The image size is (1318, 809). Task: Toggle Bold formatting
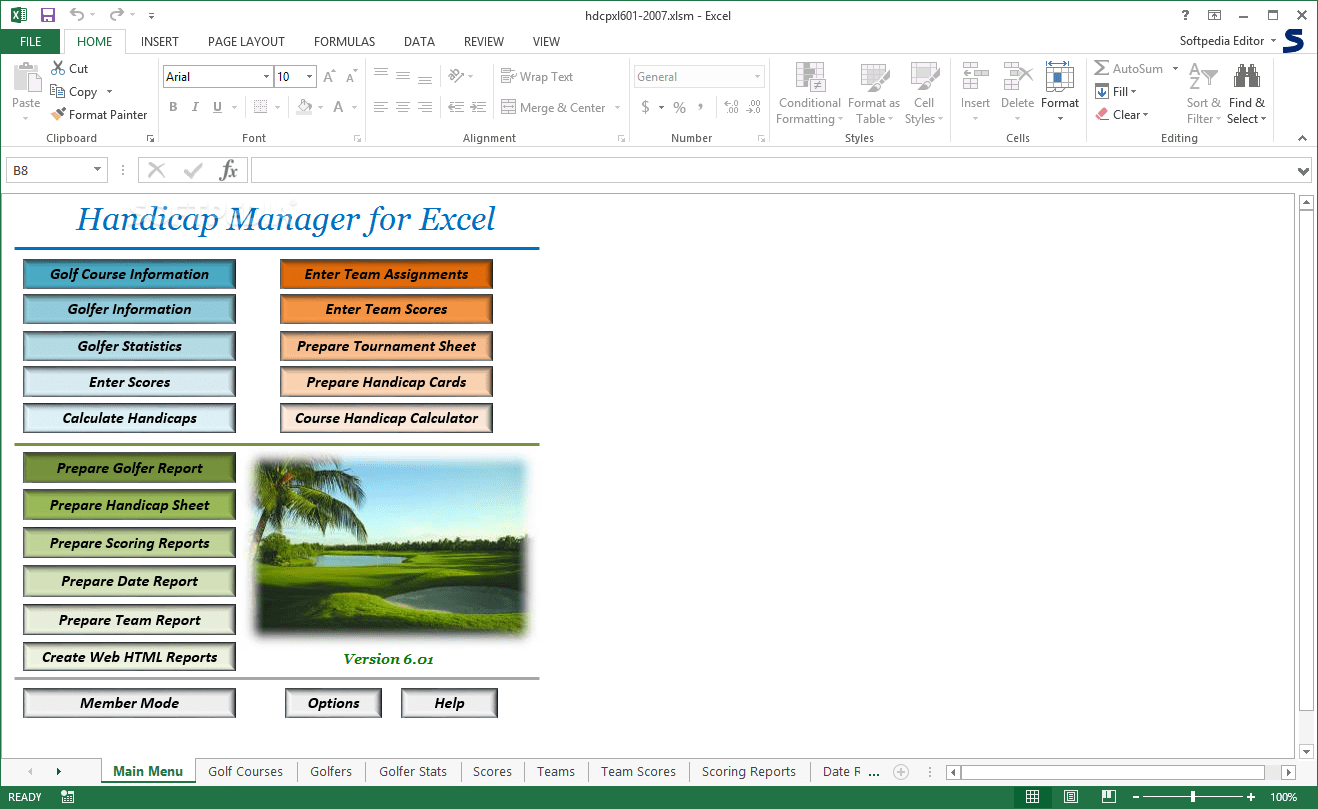click(173, 107)
